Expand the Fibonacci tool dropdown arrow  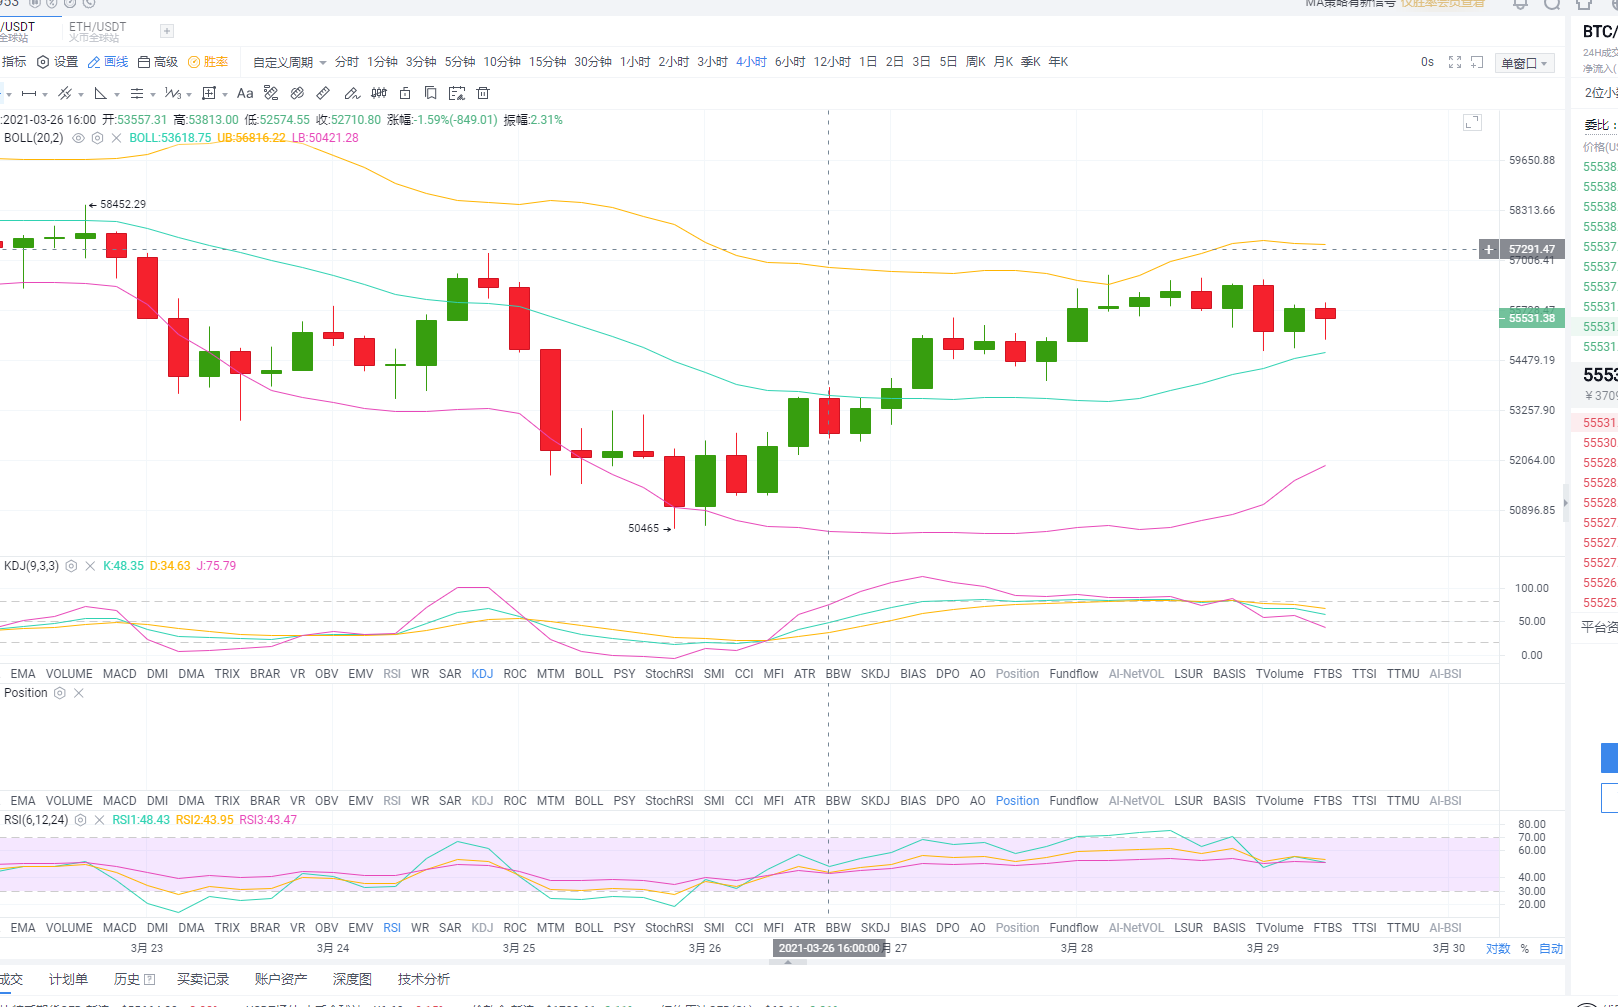click(153, 94)
